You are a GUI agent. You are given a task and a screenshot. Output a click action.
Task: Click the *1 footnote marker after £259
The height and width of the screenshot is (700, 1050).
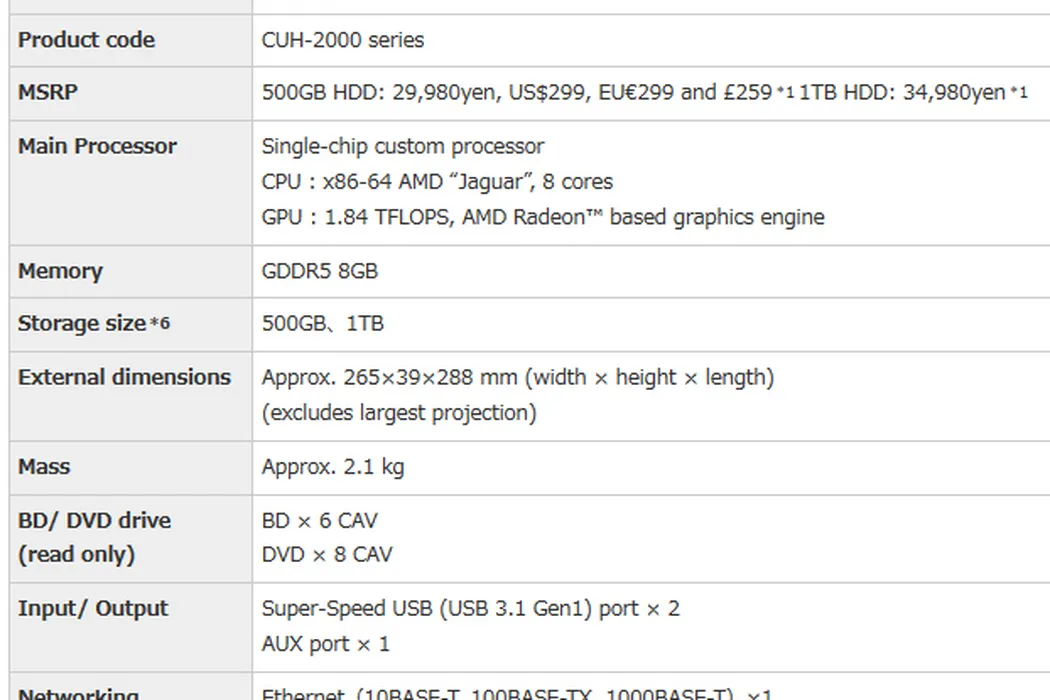(x=785, y=93)
